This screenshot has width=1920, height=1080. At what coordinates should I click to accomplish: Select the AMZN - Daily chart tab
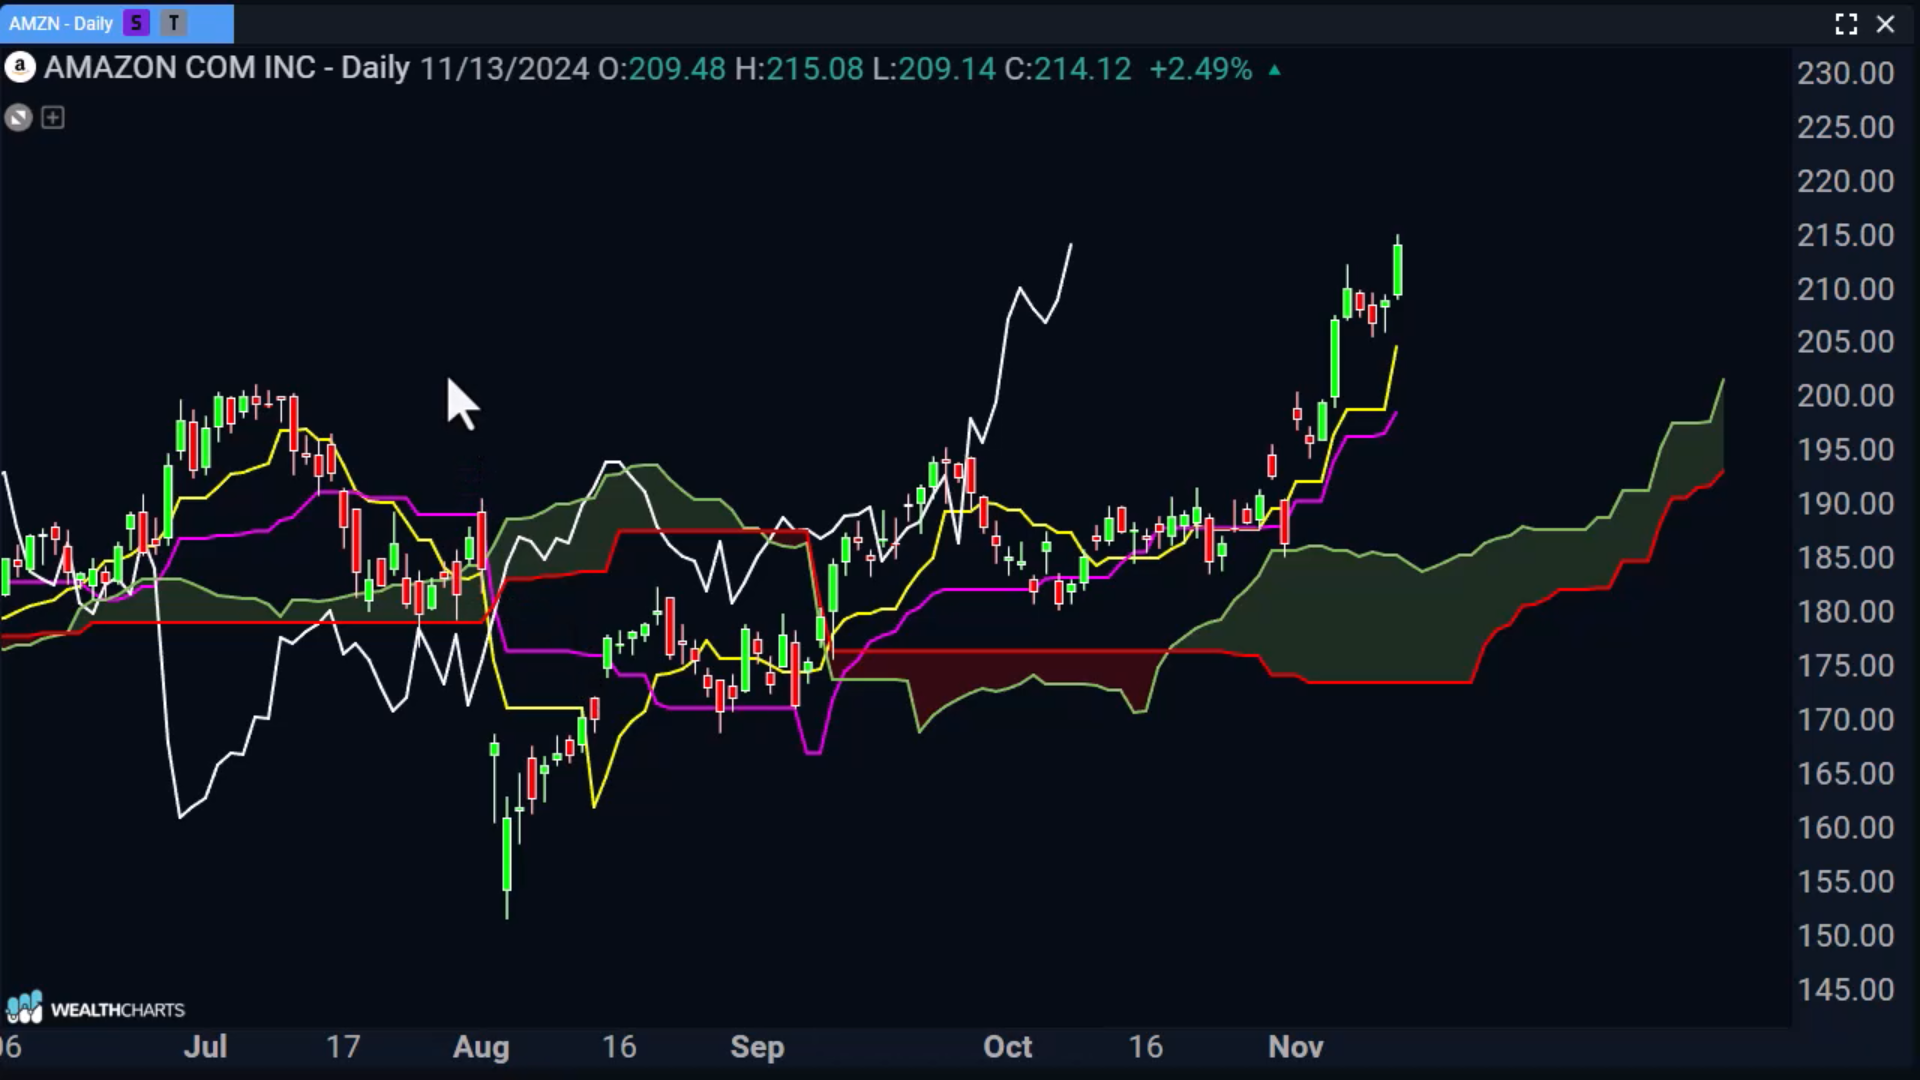click(x=116, y=23)
